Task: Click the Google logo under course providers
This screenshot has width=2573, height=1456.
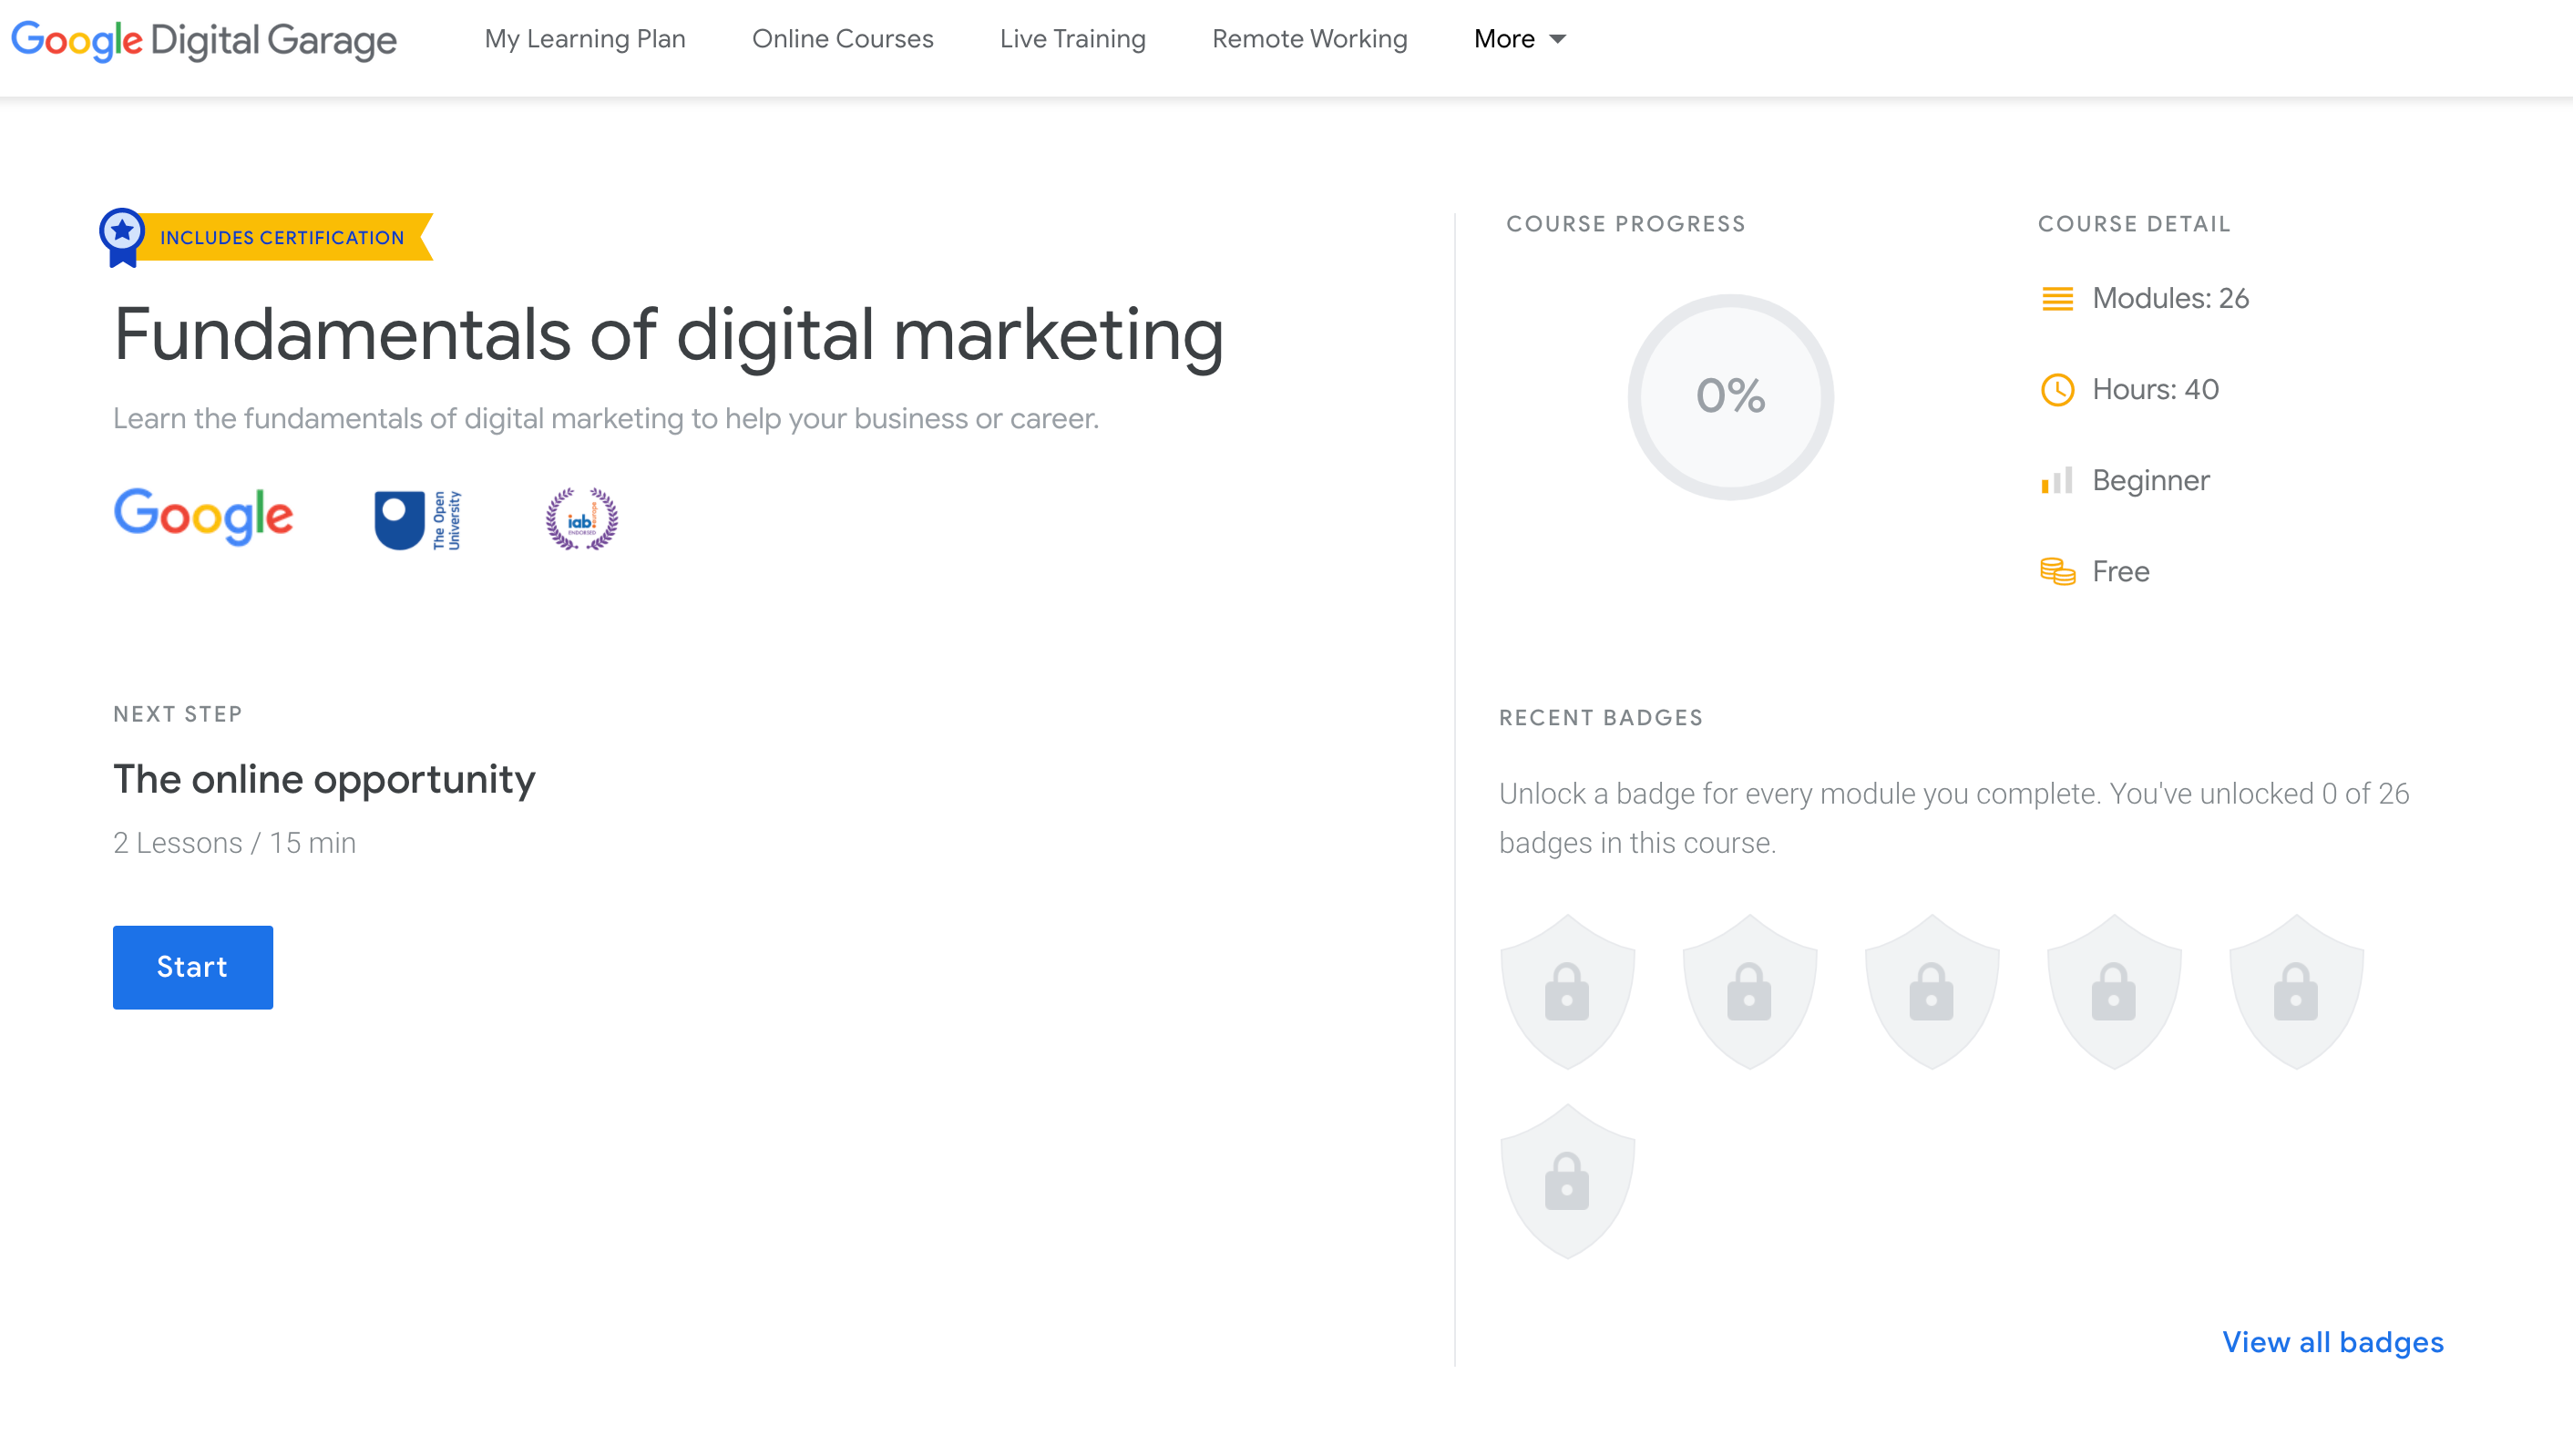Action: 203,518
